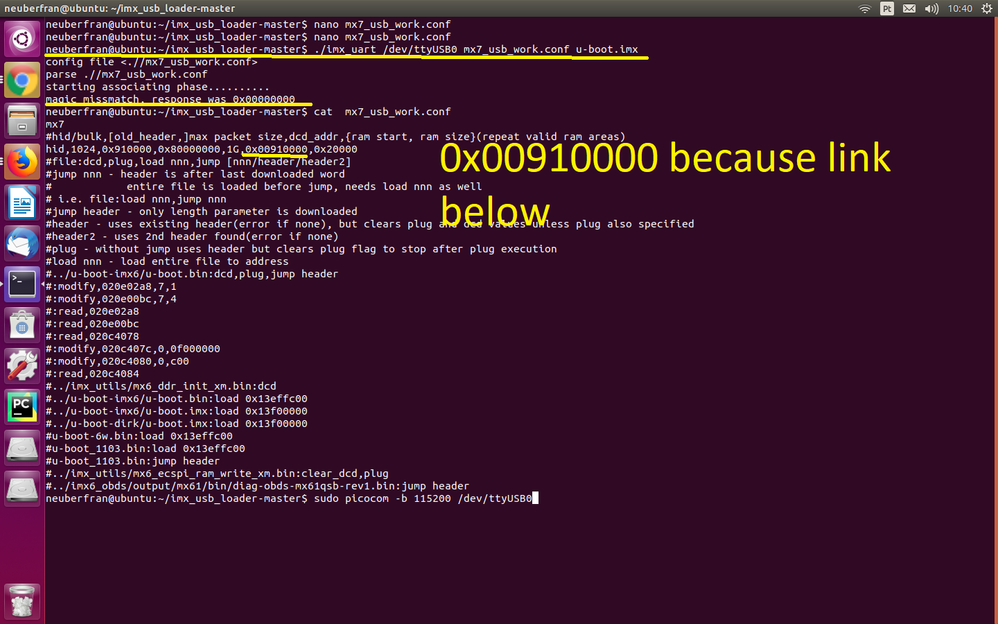Click "magic missmatch, response was 0x00000000" line

[x=170, y=99]
